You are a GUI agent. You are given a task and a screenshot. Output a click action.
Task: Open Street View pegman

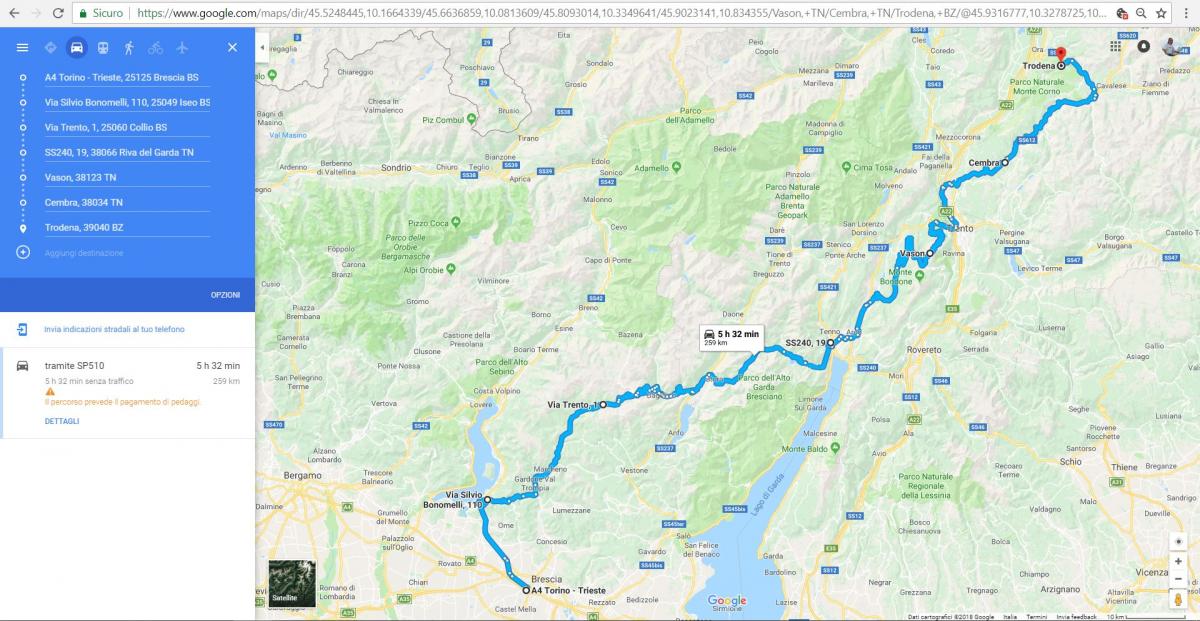click(1178, 599)
